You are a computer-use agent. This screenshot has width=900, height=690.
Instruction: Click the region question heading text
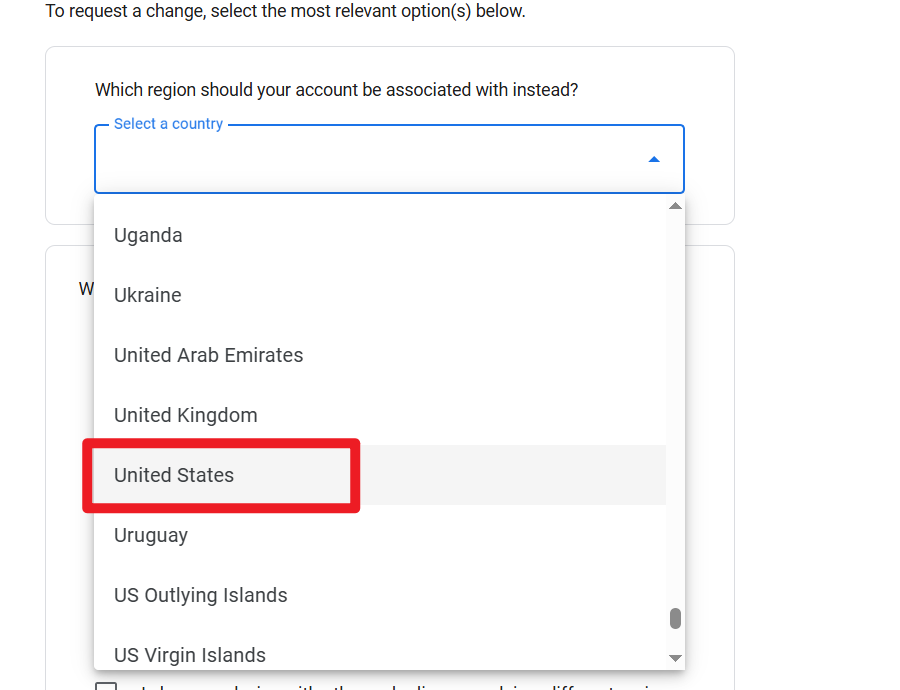click(336, 90)
